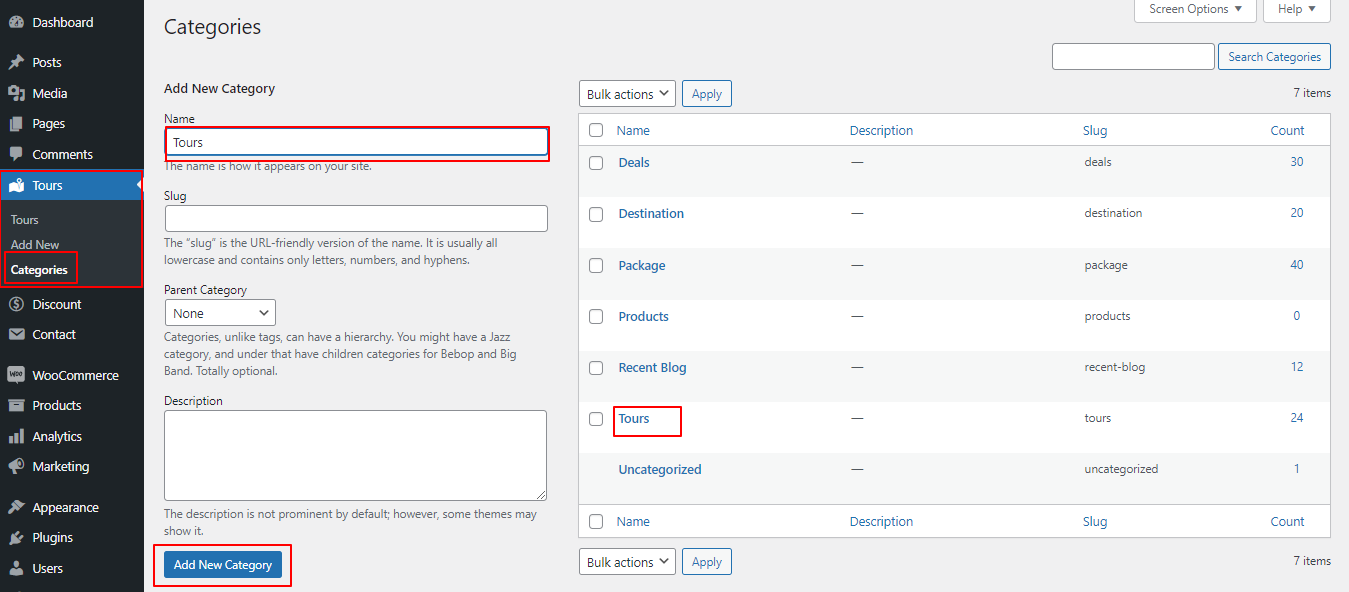Click the Posts pushpin icon

(16, 62)
